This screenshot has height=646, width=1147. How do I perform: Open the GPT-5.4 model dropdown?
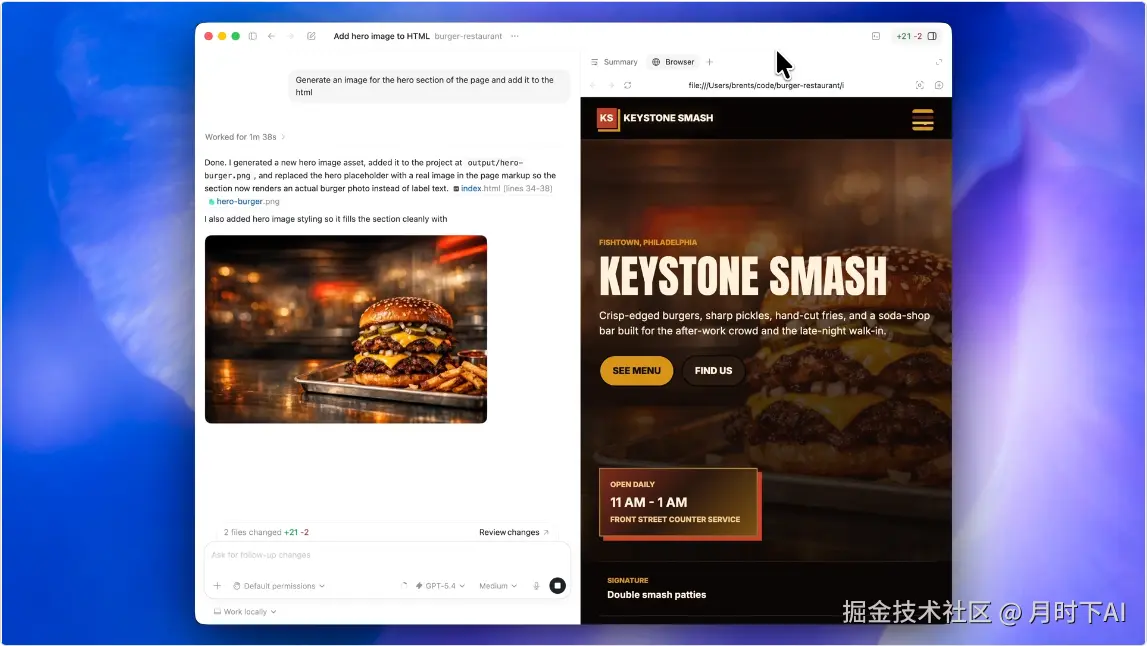click(440, 586)
